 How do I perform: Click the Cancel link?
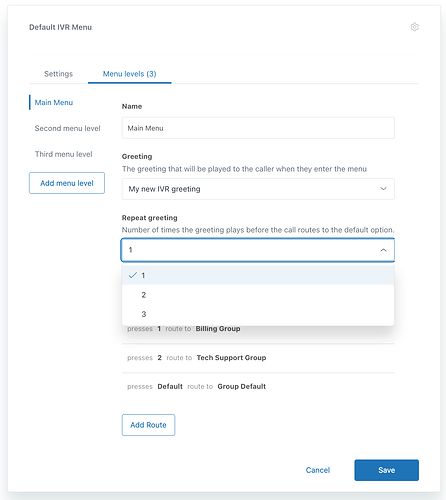coord(318,470)
